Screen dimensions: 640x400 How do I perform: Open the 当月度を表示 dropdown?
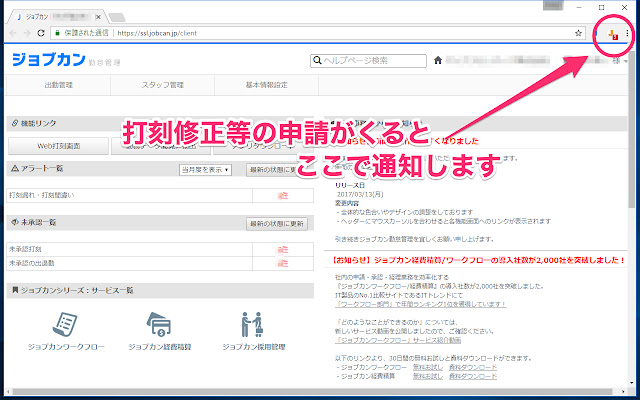coord(205,170)
